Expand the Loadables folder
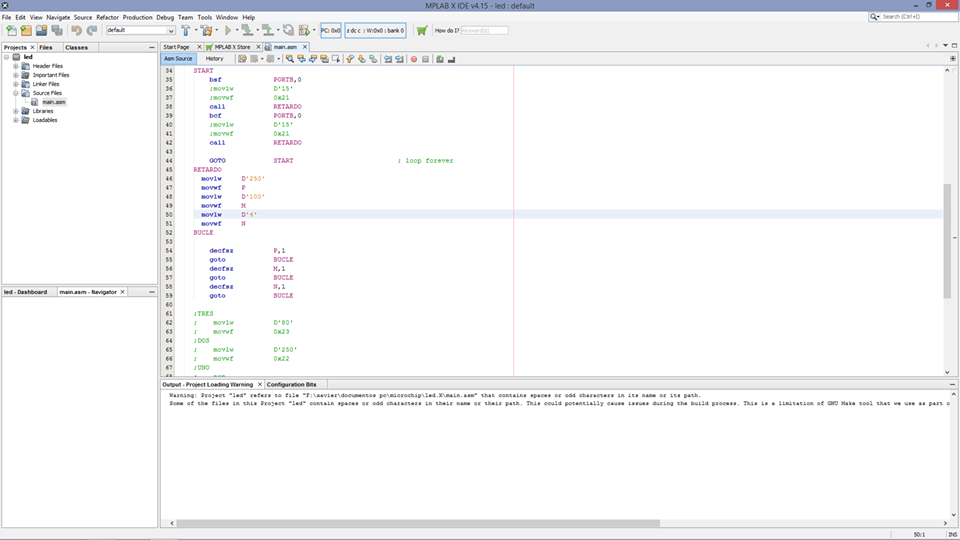960x540 pixels. [x=16, y=120]
